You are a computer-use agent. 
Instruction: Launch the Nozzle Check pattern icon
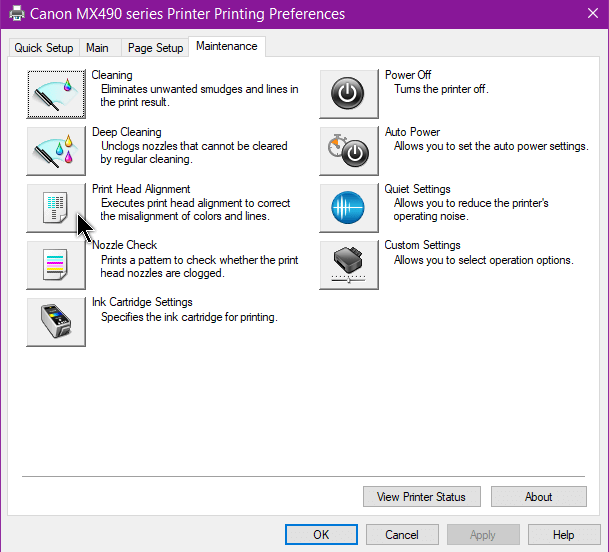(x=56, y=265)
